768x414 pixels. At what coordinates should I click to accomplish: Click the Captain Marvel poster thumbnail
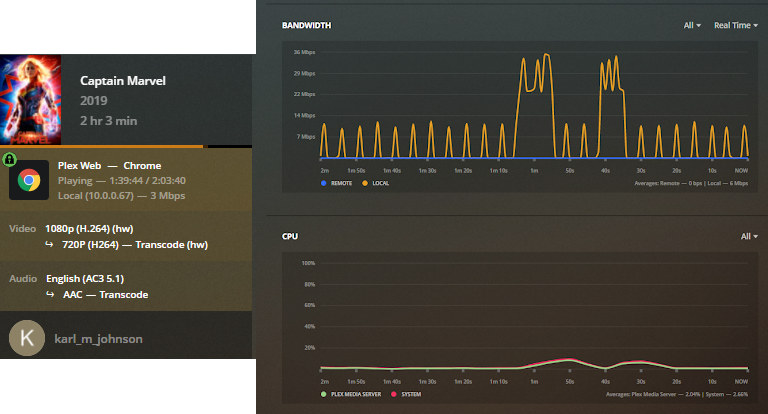pos(30,99)
